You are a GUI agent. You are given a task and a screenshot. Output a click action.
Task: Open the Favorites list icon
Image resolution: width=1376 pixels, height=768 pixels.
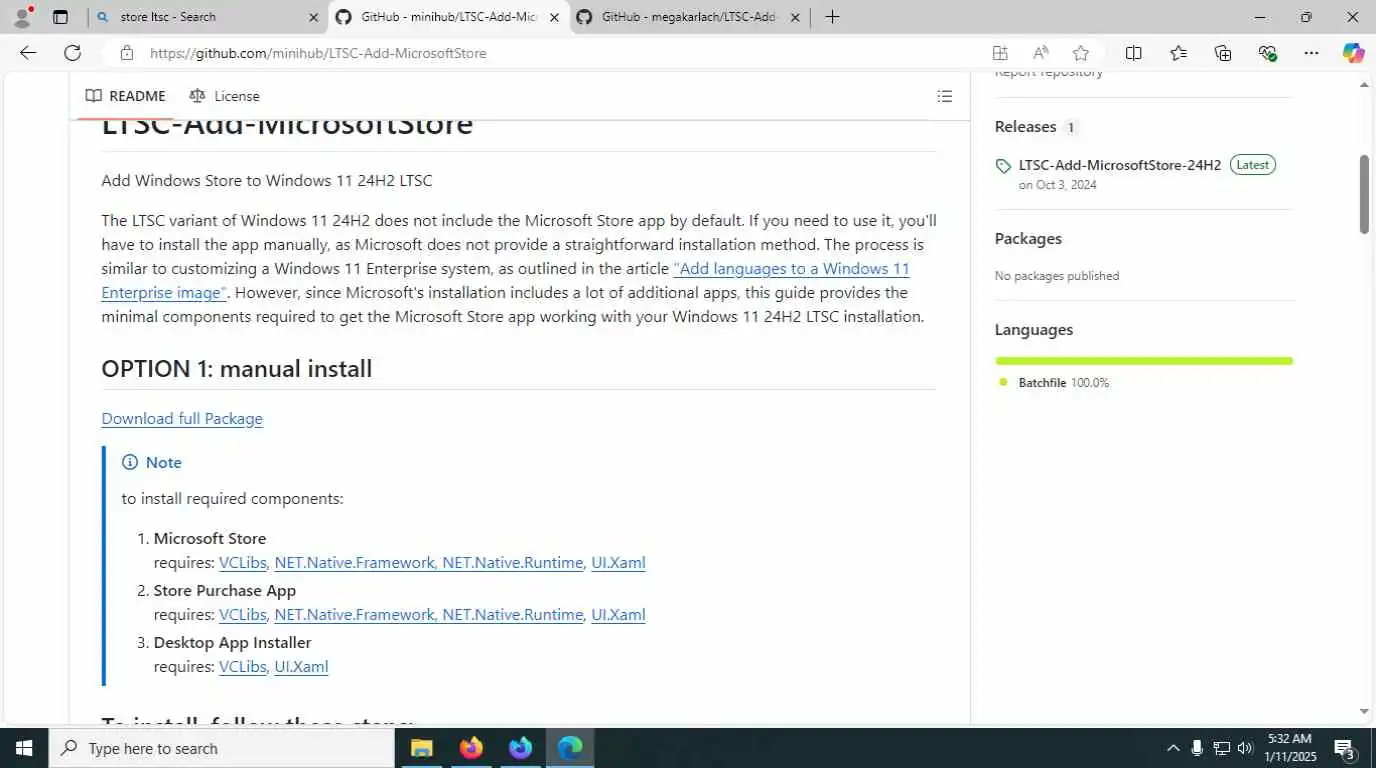pyautogui.click(x=1178, y=53)
